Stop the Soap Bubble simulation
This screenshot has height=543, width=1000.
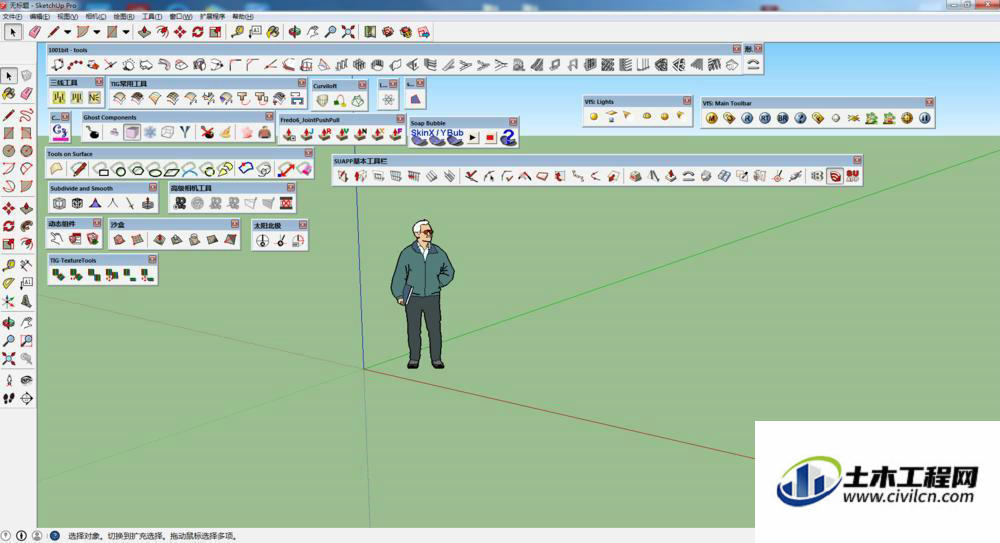[490, 137]
